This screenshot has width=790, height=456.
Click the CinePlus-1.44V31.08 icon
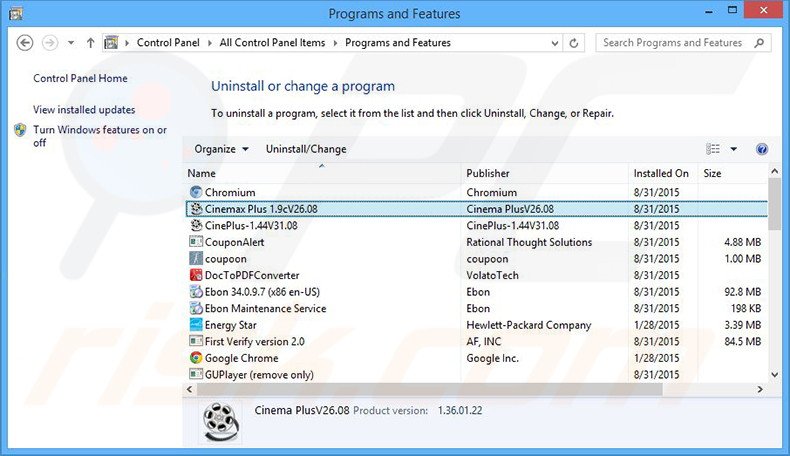point(196,225)
